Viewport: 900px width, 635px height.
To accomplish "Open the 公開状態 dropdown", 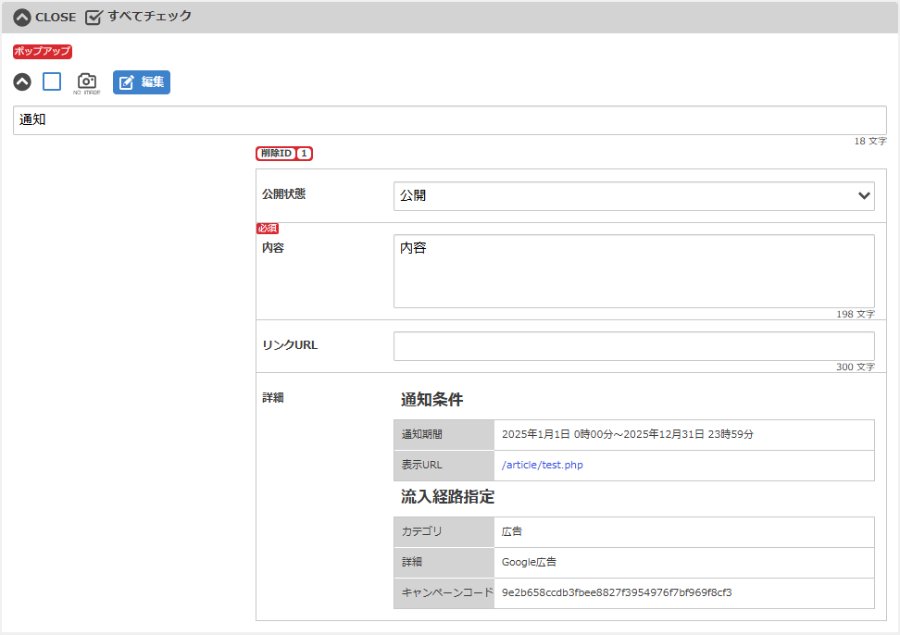I will (634, 196).
